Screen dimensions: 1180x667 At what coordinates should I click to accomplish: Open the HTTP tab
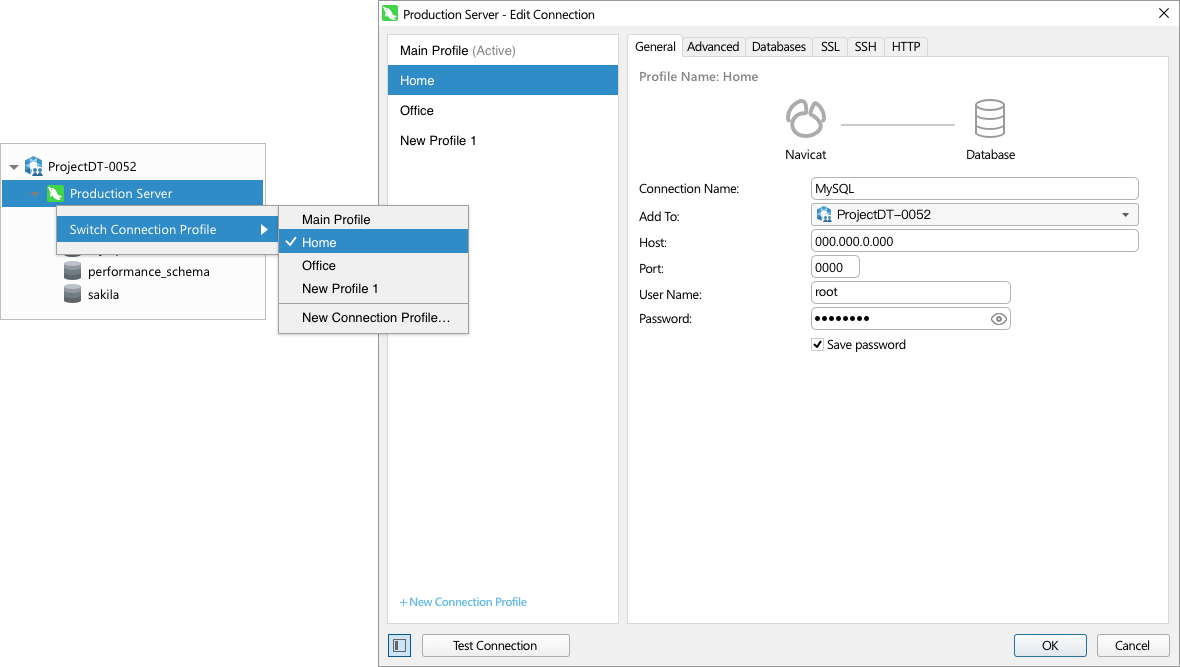pos(906,47)
